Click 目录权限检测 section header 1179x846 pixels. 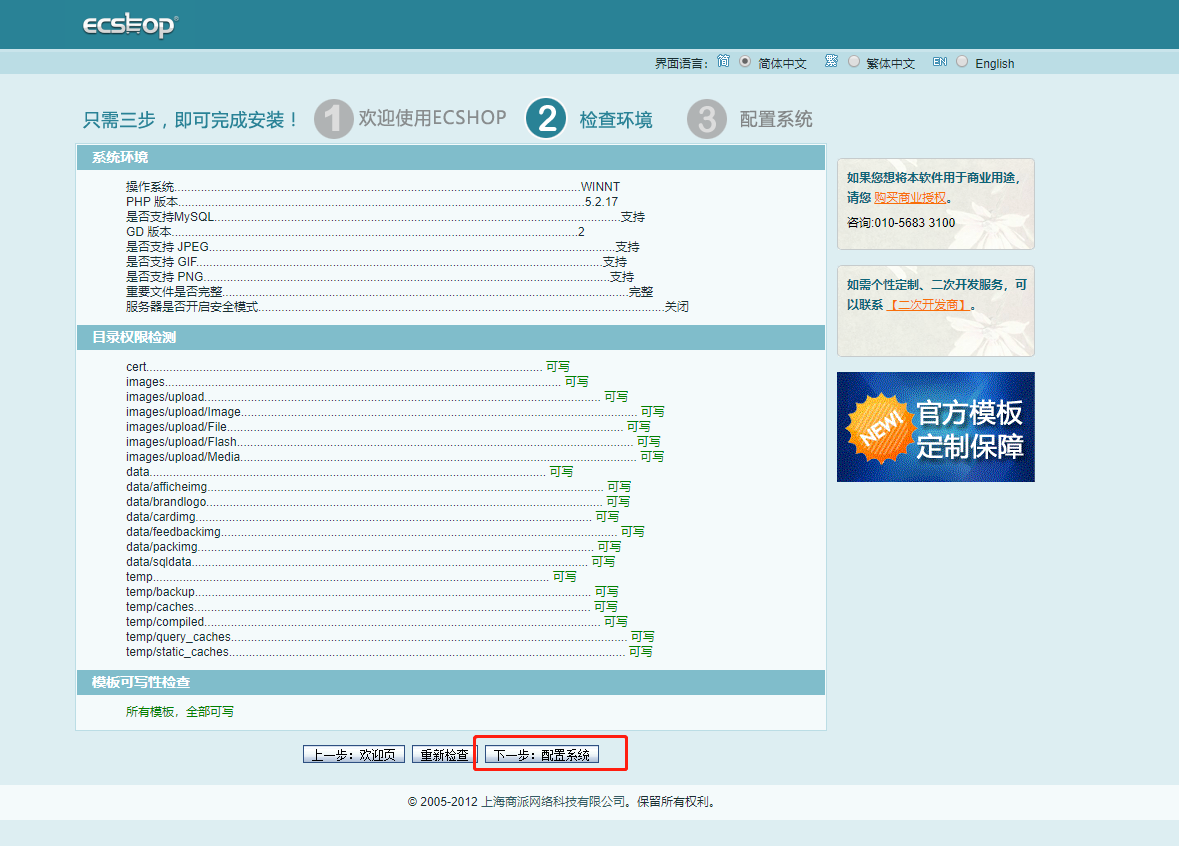pyautogui.click(x=450, y=337)
